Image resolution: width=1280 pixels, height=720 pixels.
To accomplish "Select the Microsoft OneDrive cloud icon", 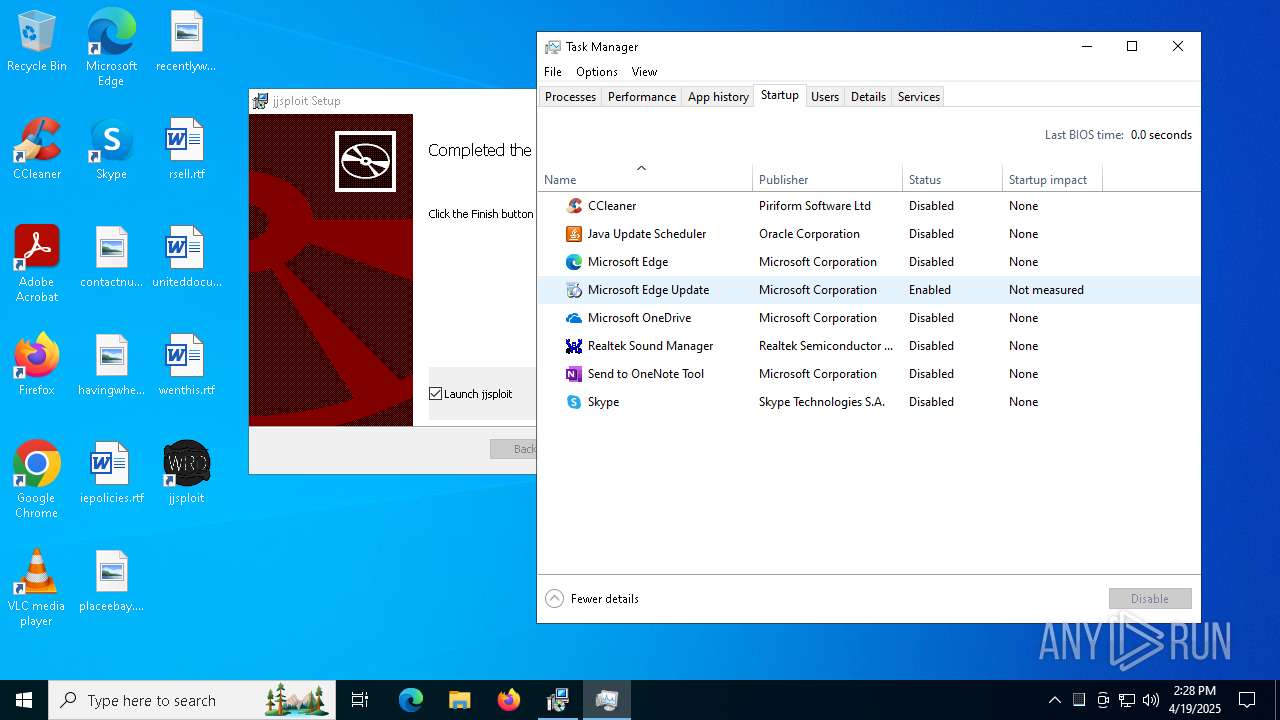I will [574, 318].
